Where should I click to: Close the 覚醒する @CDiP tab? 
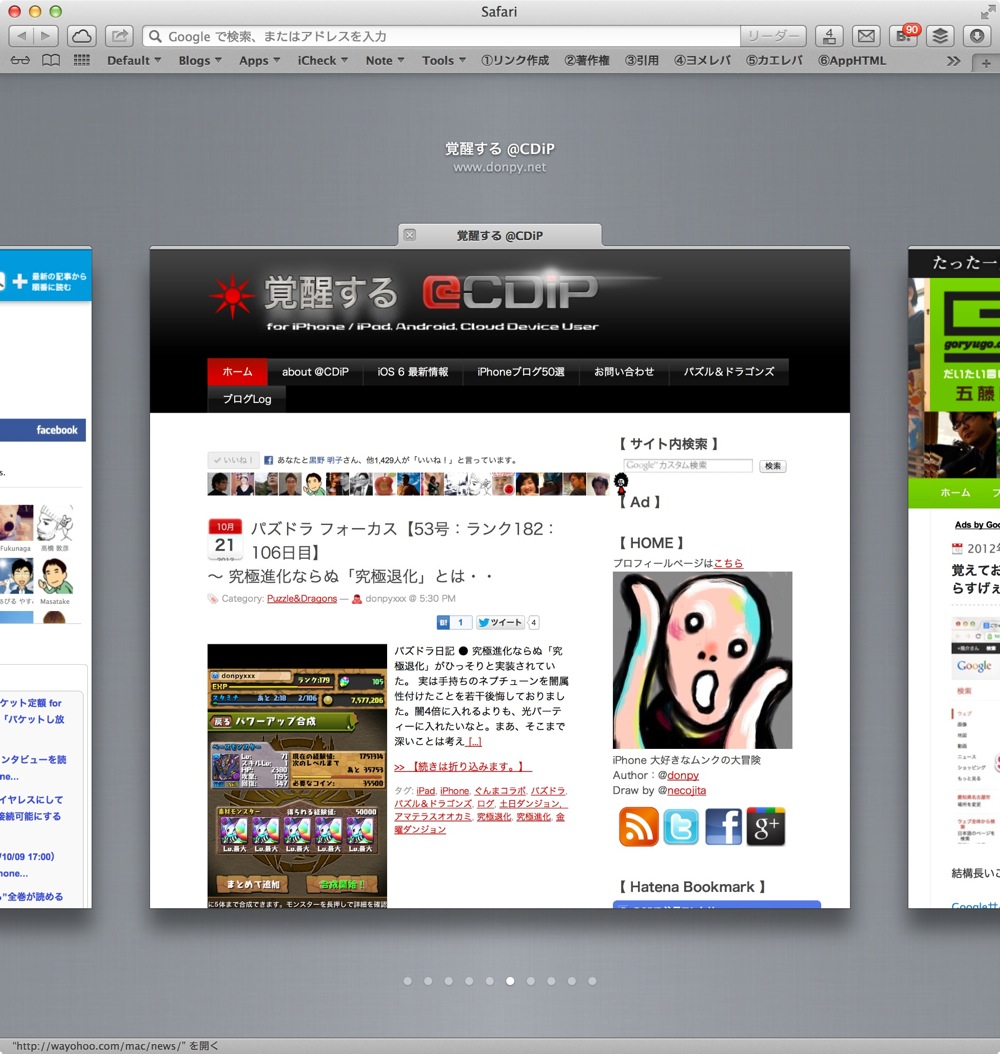[x=409, y=235]
